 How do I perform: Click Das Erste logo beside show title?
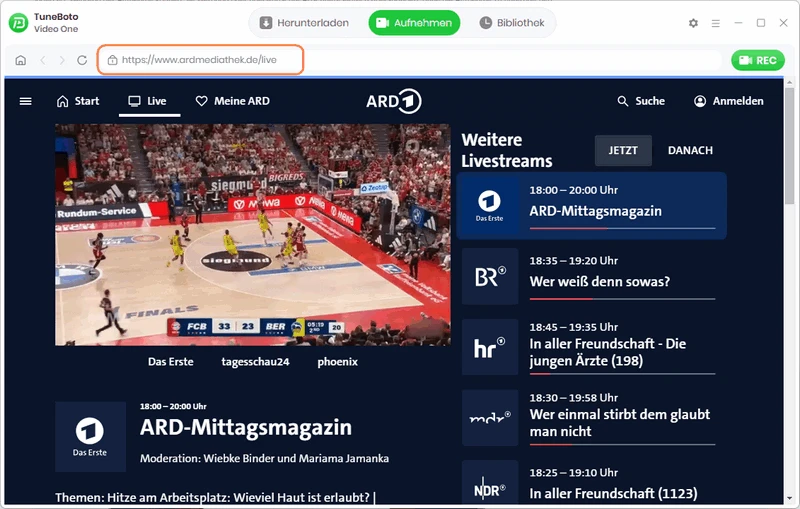[90, 437]
